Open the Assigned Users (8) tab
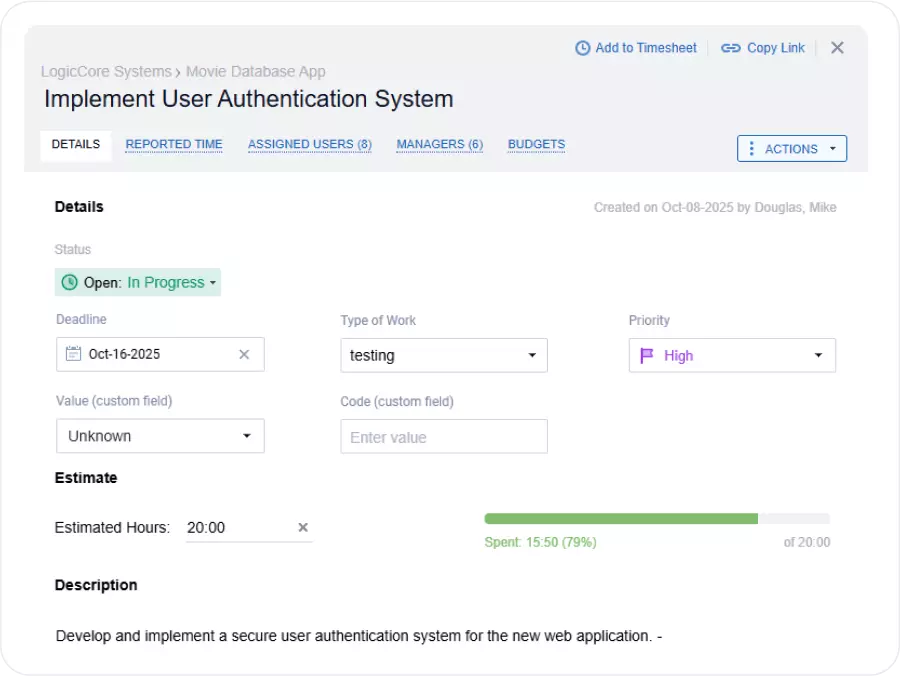 point(310,144)
